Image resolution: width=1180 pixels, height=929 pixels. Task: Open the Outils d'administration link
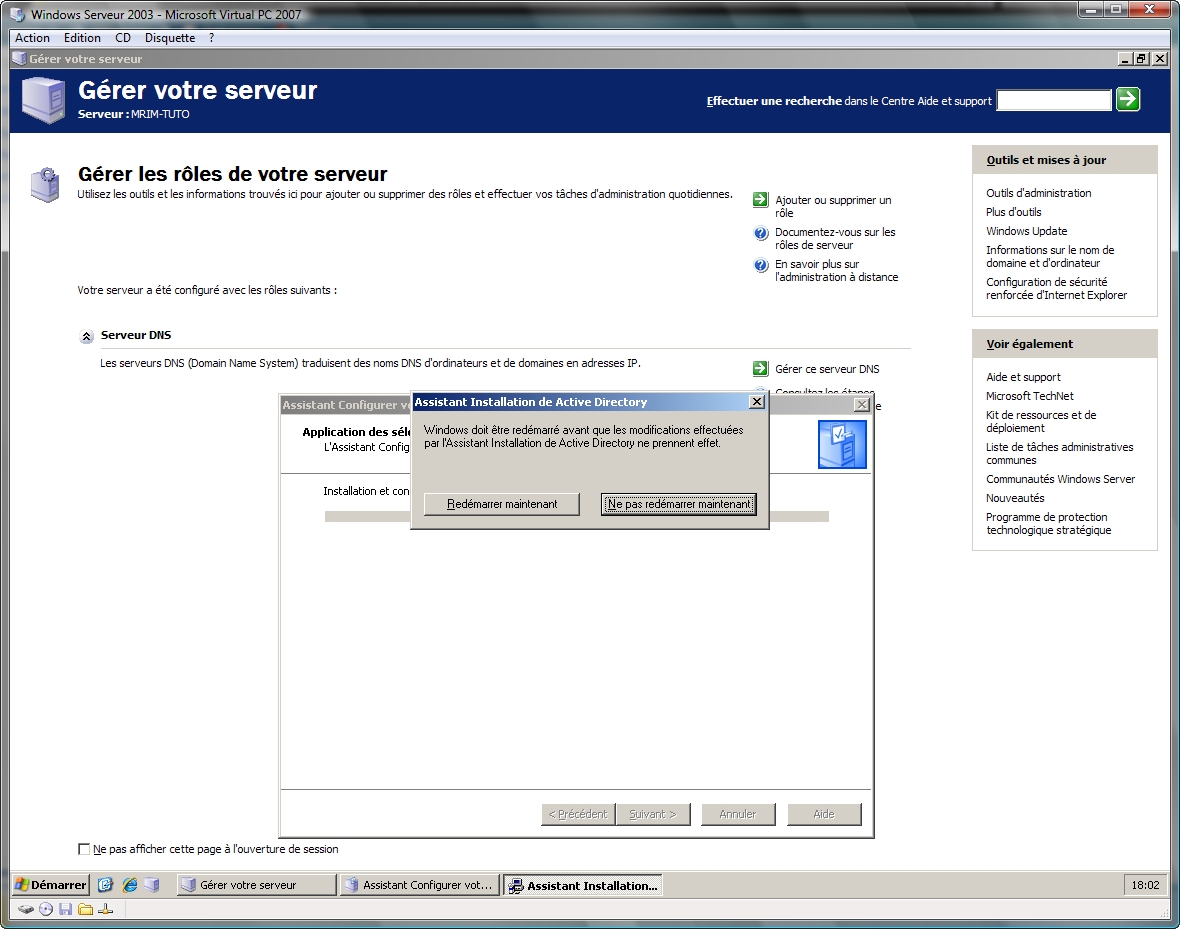(1039, 193)
